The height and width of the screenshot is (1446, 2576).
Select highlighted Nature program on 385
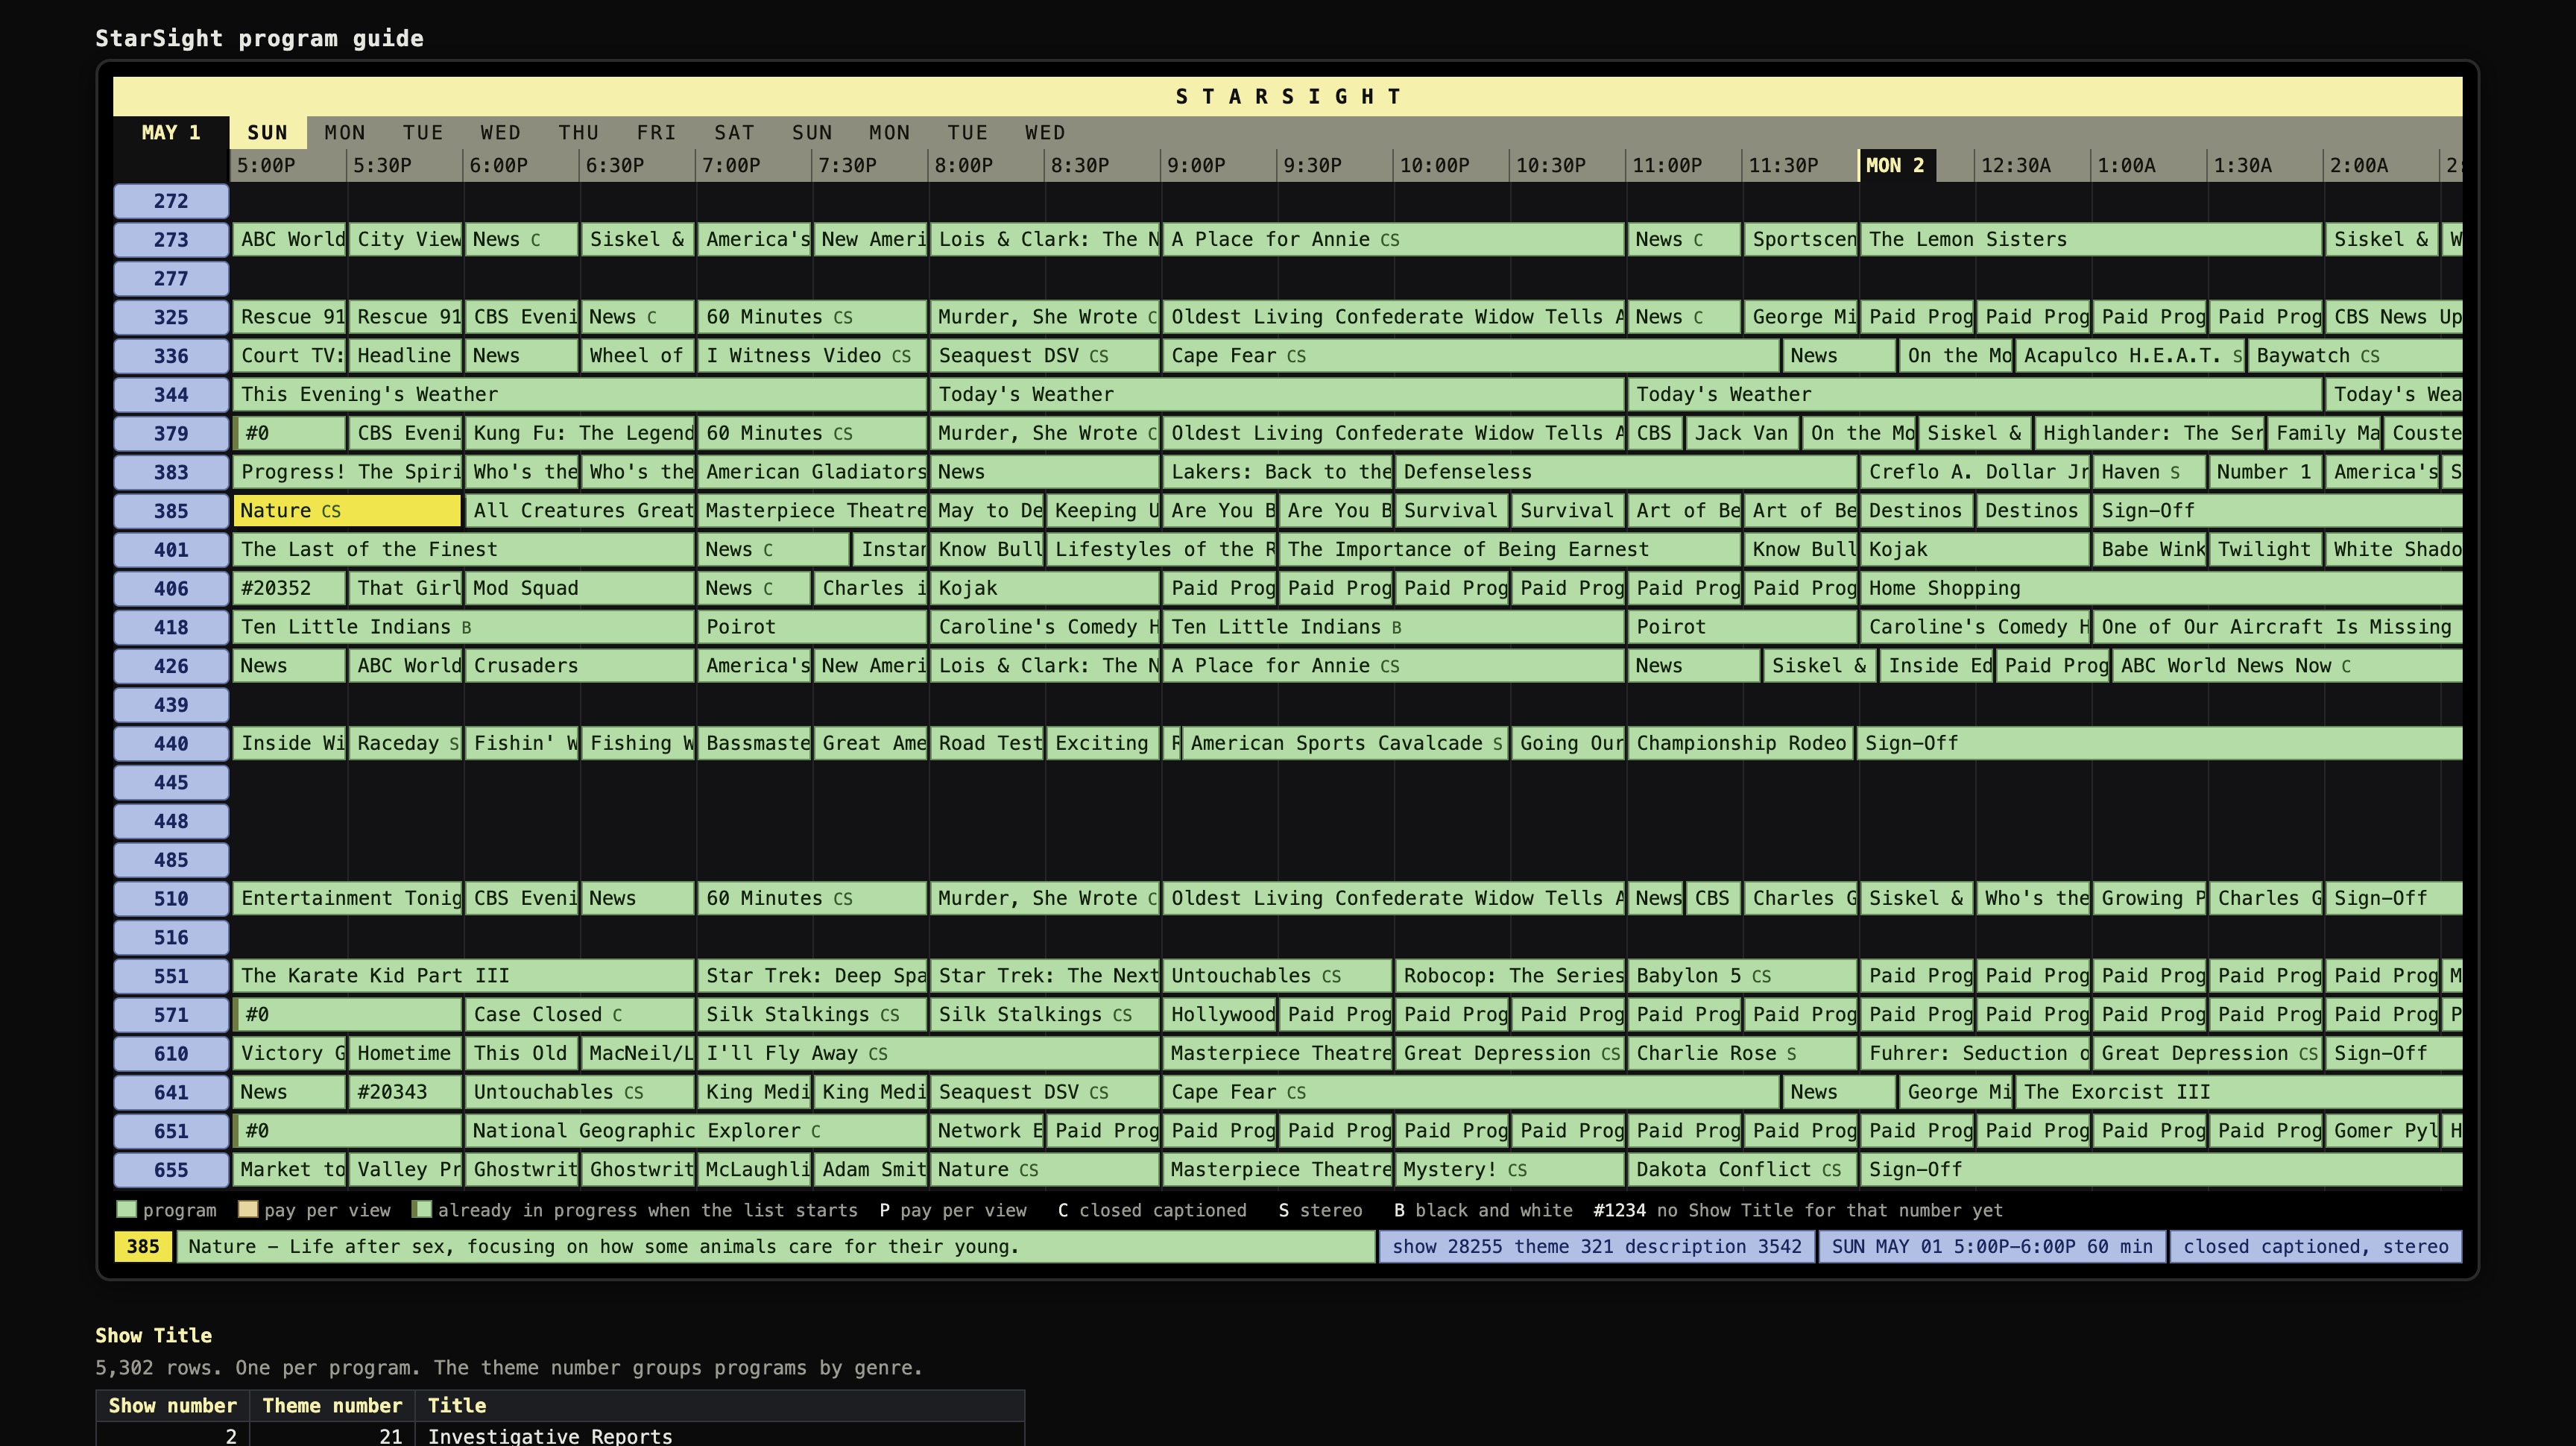pyautogui.click(x=347, y=511)
